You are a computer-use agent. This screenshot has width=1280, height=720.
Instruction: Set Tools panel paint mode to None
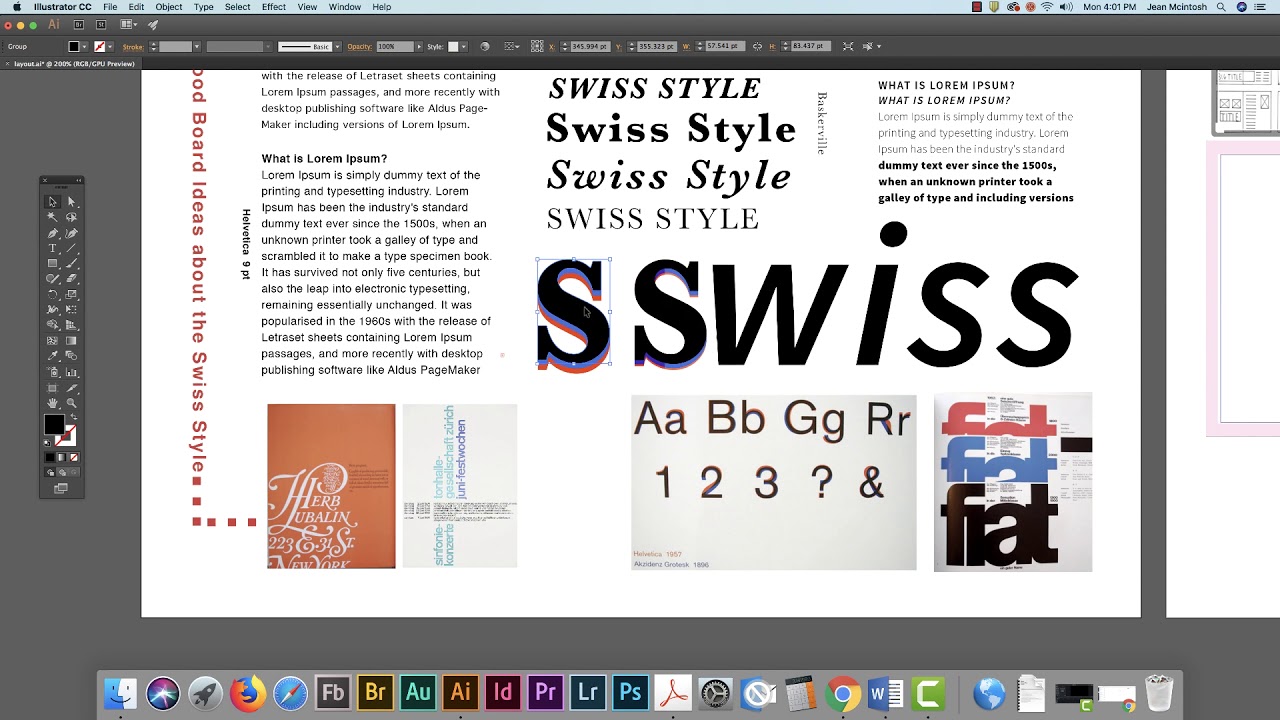(x=74, y=457)
